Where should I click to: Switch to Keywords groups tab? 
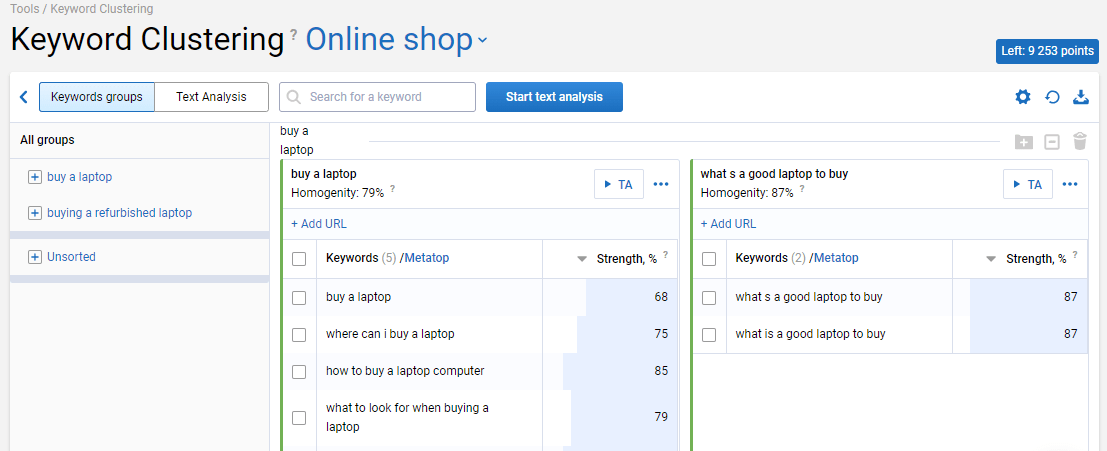pos(97,97)
